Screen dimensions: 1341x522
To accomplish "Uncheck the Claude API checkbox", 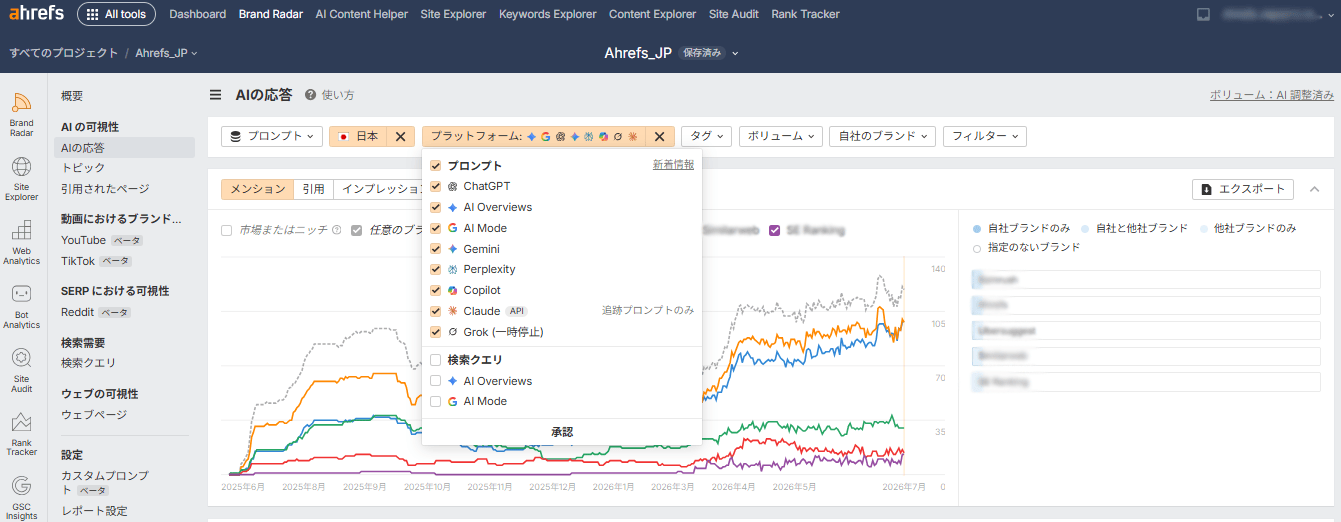I will [435, 311].
